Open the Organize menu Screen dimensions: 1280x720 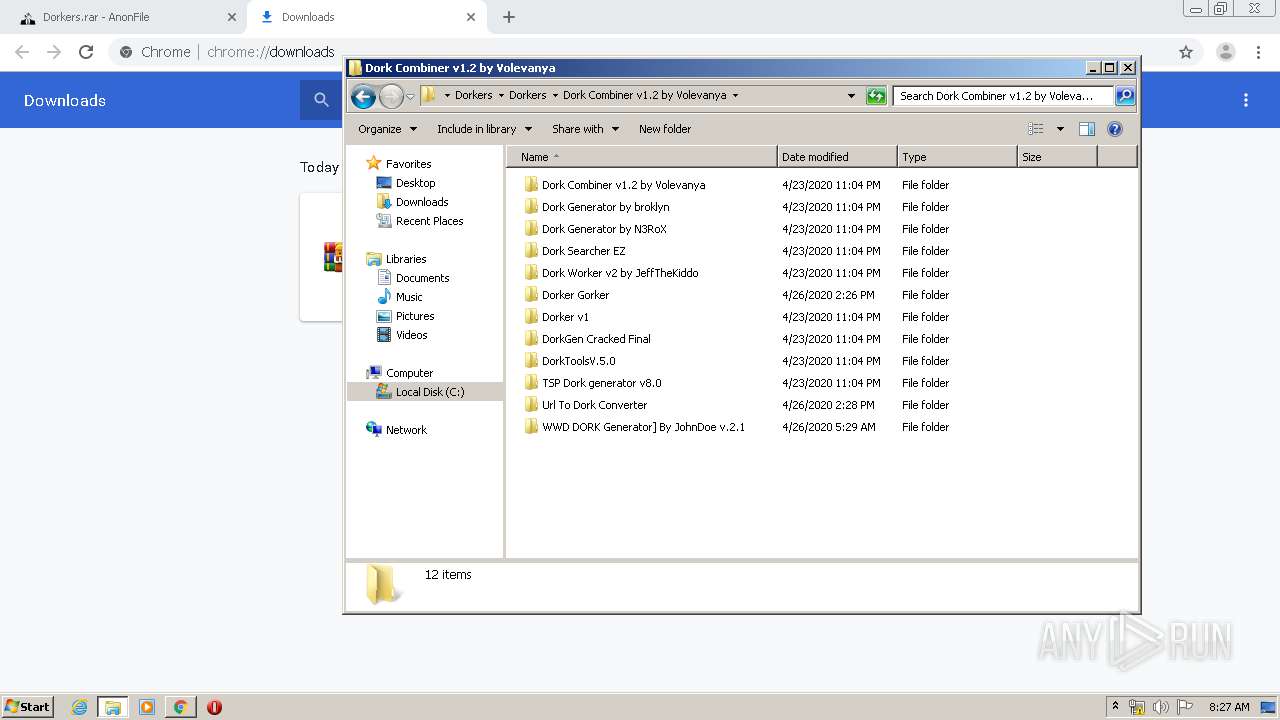pos(387,129)
